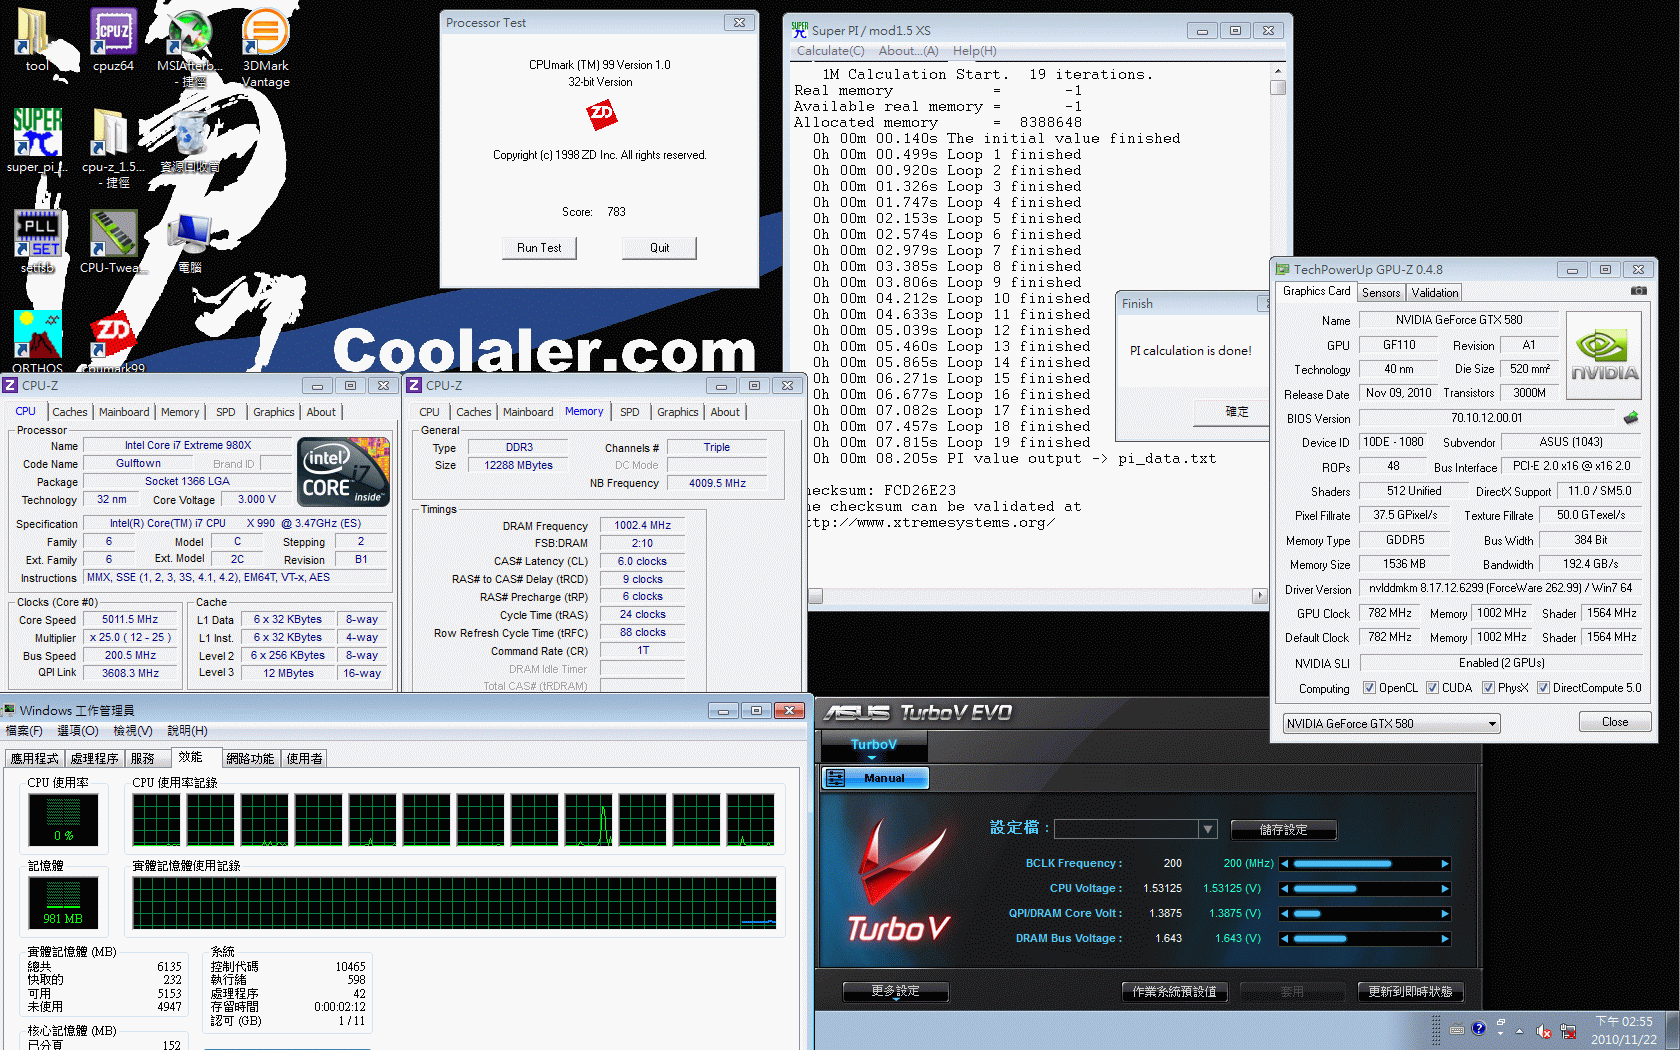This screenshot has width=1680, height=1050.
Task: Click the CPU Voltage decrease arrow
Action: (x=1285, y=889)
